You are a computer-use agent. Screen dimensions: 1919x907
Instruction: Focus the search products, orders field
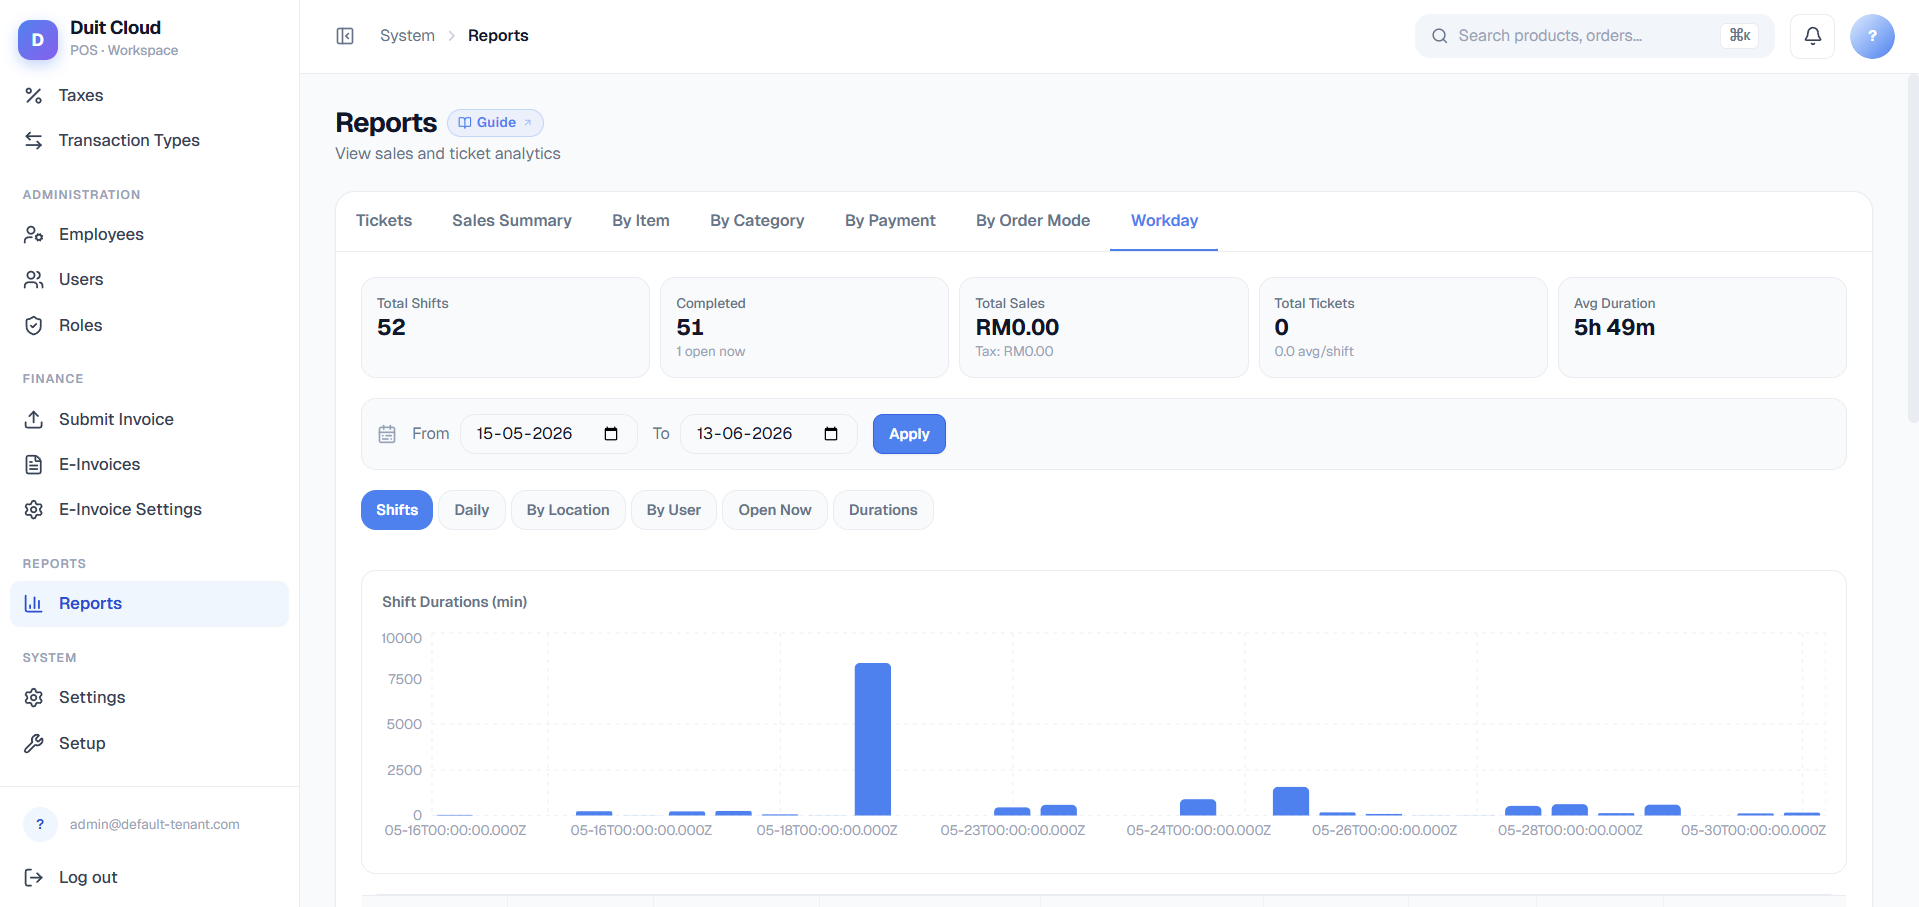[1594, 36]
